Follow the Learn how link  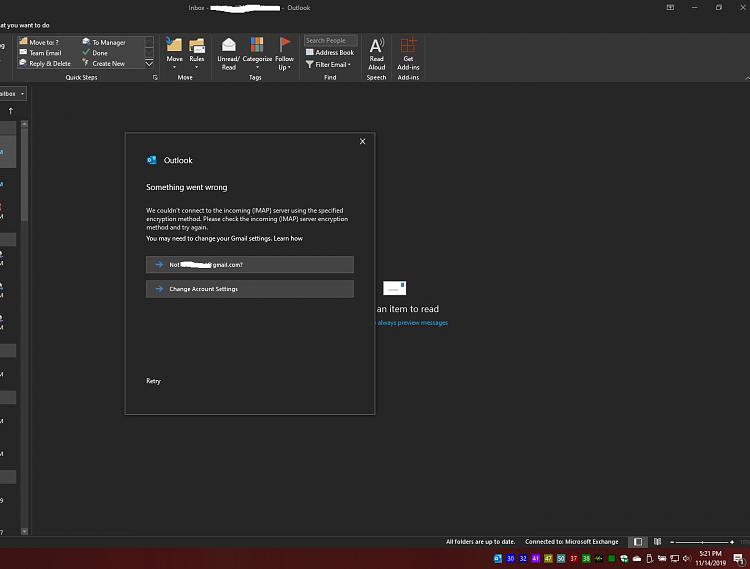pos(288,238)
